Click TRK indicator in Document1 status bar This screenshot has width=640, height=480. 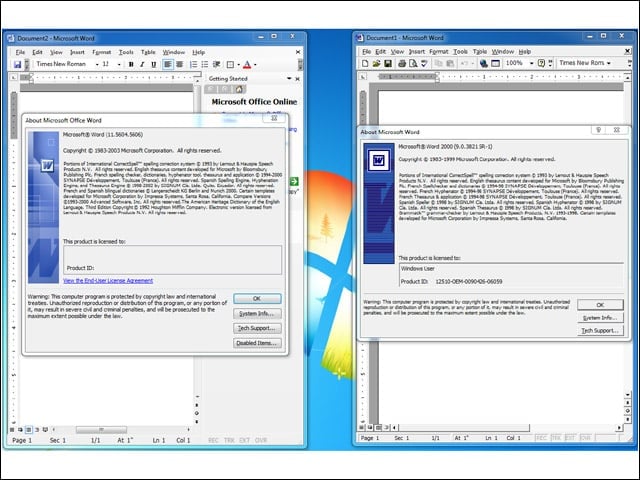556,438
